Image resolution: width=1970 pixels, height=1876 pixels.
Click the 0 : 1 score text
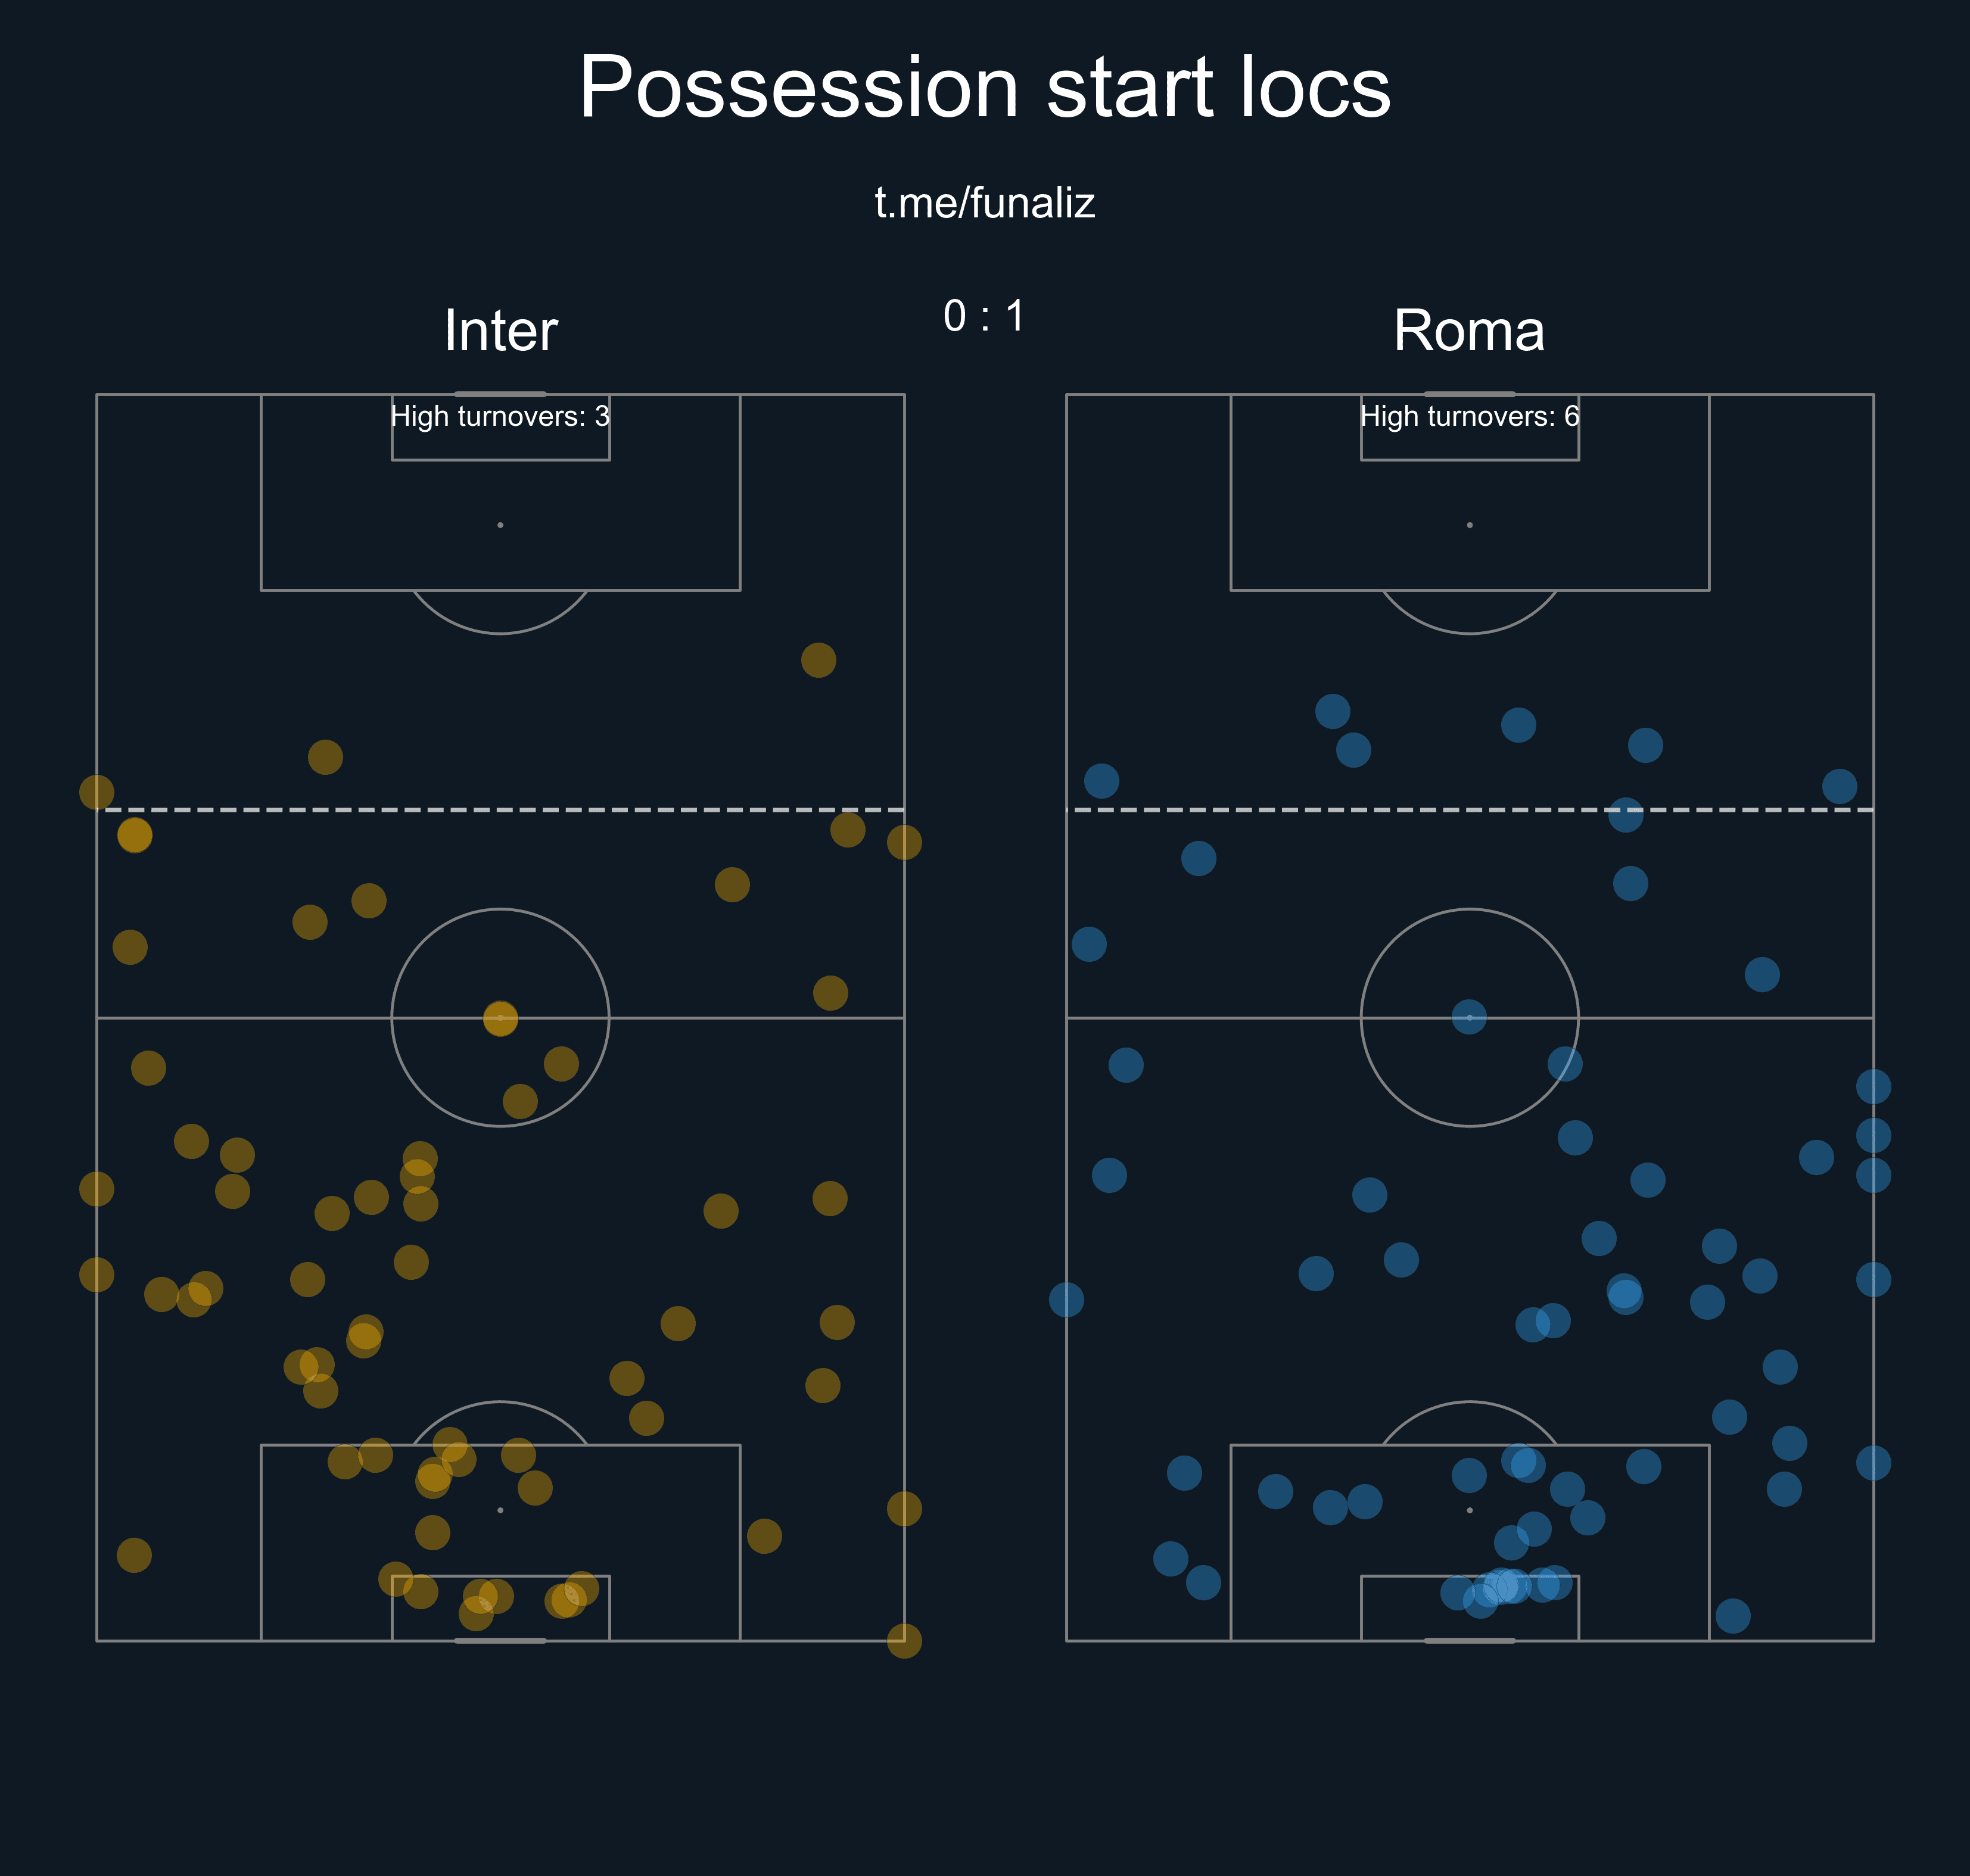[984, 316]
